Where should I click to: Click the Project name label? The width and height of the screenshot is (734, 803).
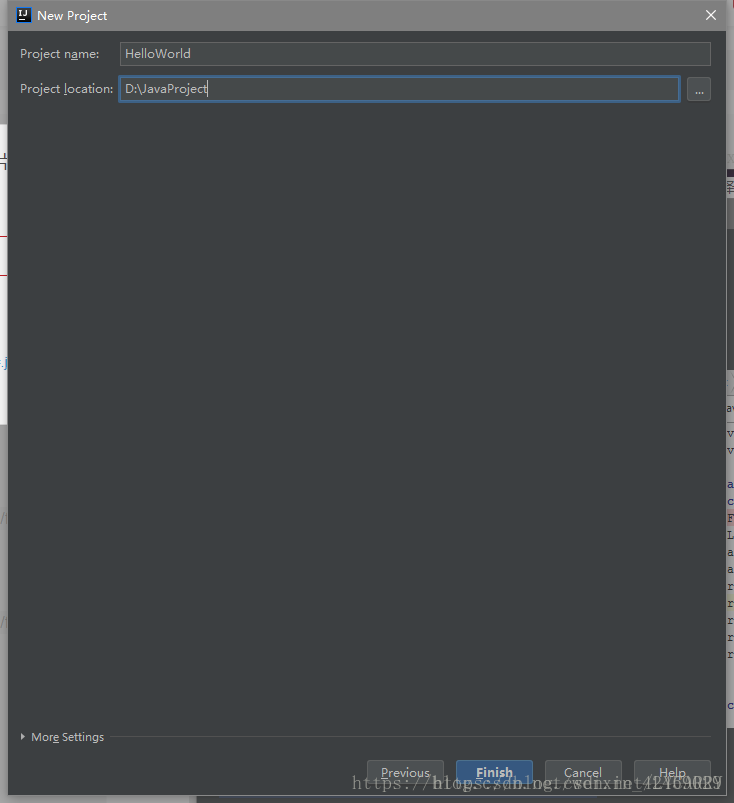point(59,54)
